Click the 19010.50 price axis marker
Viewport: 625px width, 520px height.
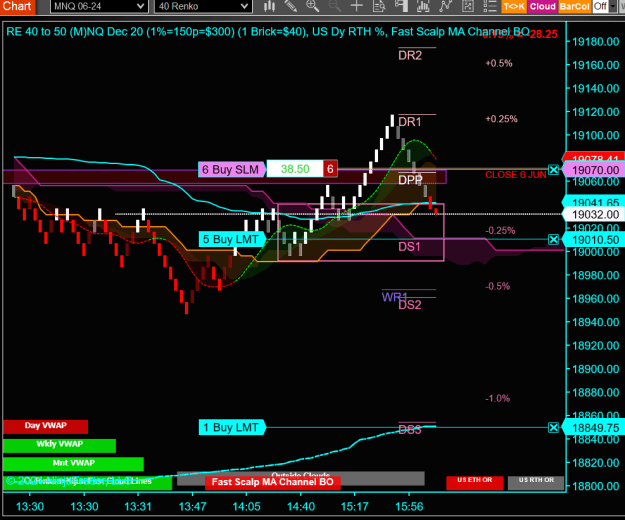click(x=594, y=240)
